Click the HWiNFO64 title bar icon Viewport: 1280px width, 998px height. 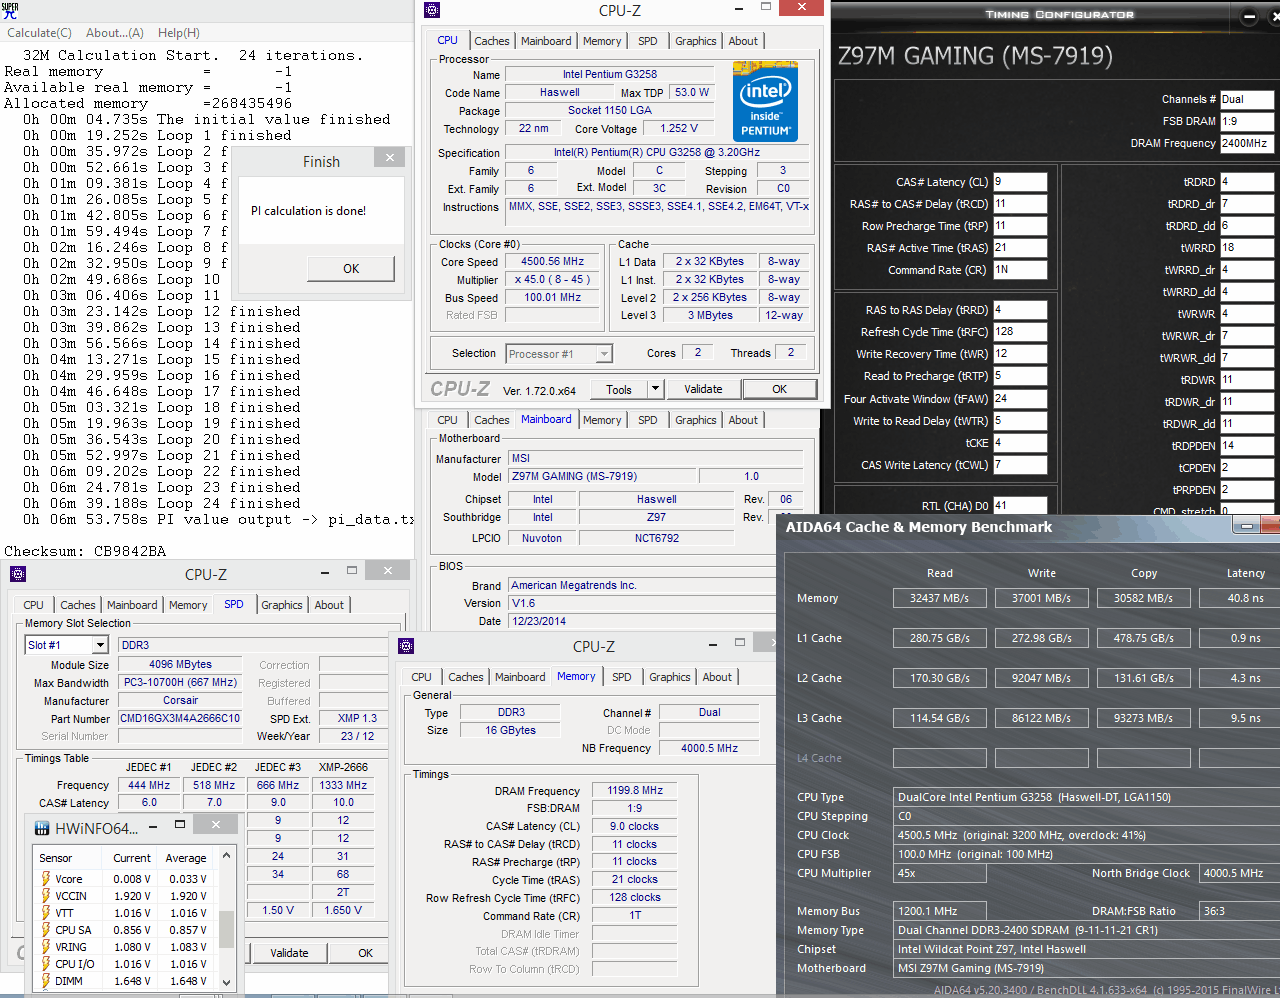click(x=42, y=828)
